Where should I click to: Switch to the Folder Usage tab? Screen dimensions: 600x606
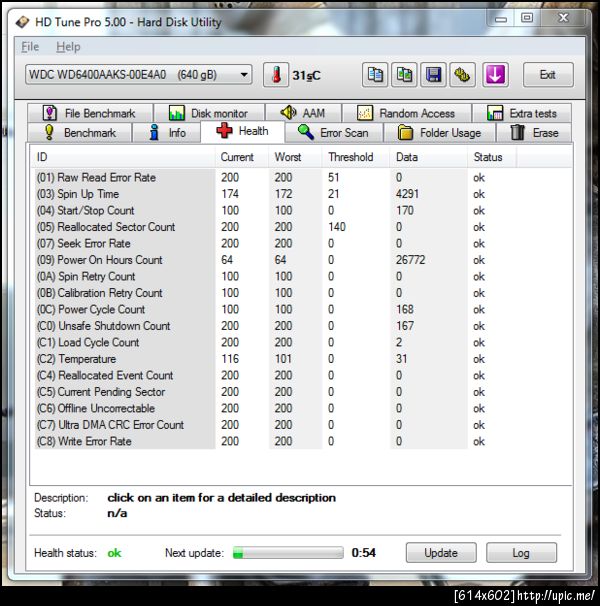pyautogui.click(x=440, y=133)
